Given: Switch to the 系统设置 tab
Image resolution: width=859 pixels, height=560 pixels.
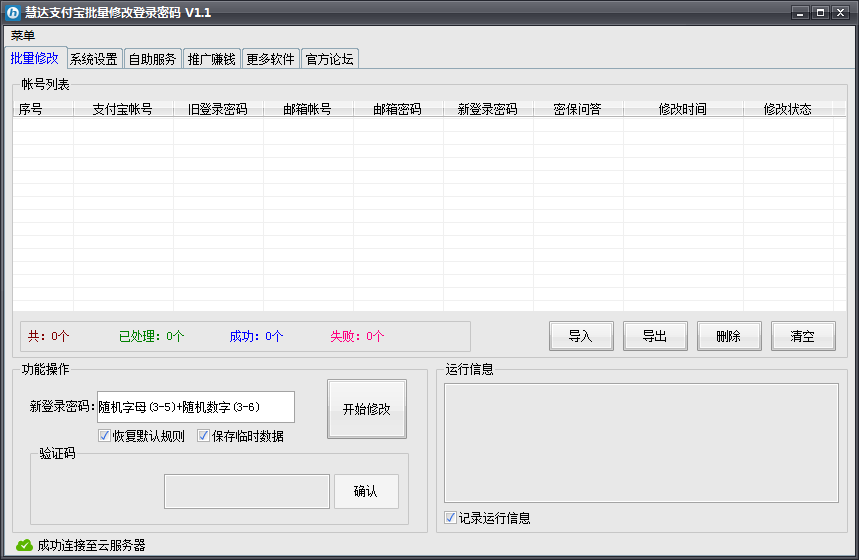Looking at the screenshot, I should click(x=94, y=59).
